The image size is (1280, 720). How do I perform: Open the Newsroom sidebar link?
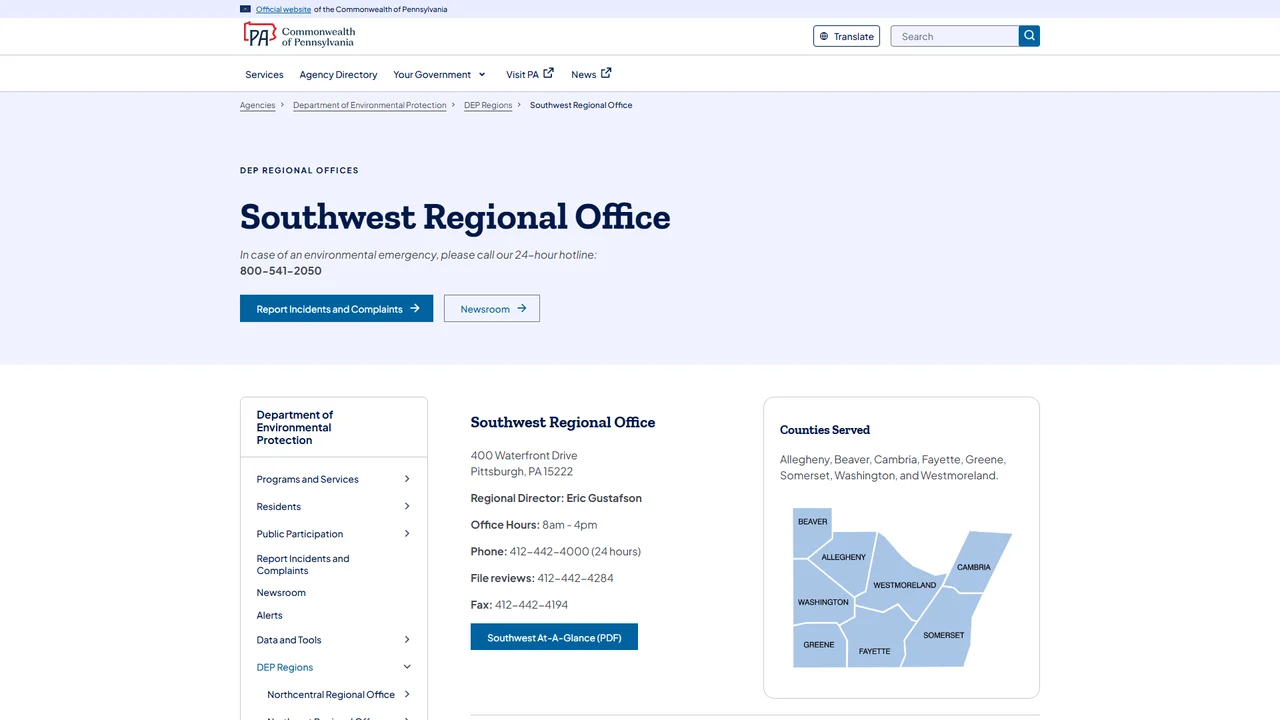(x=281, y=593)
